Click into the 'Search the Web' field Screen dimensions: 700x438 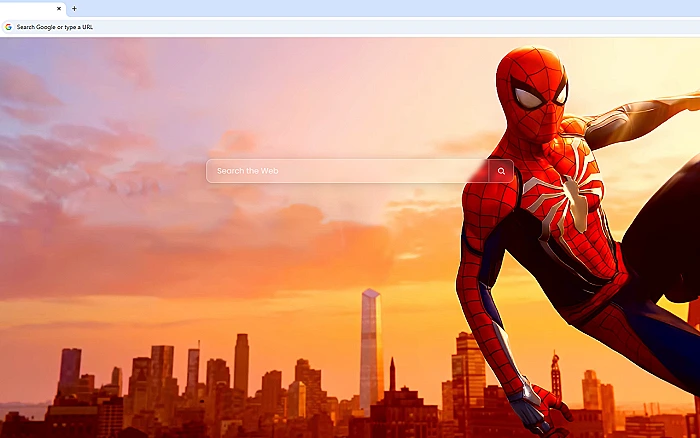pyautogui.click(x=347, y=171)
